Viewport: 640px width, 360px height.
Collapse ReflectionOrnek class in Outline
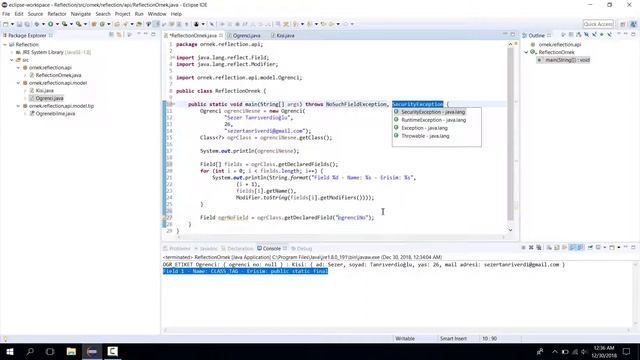527,52
